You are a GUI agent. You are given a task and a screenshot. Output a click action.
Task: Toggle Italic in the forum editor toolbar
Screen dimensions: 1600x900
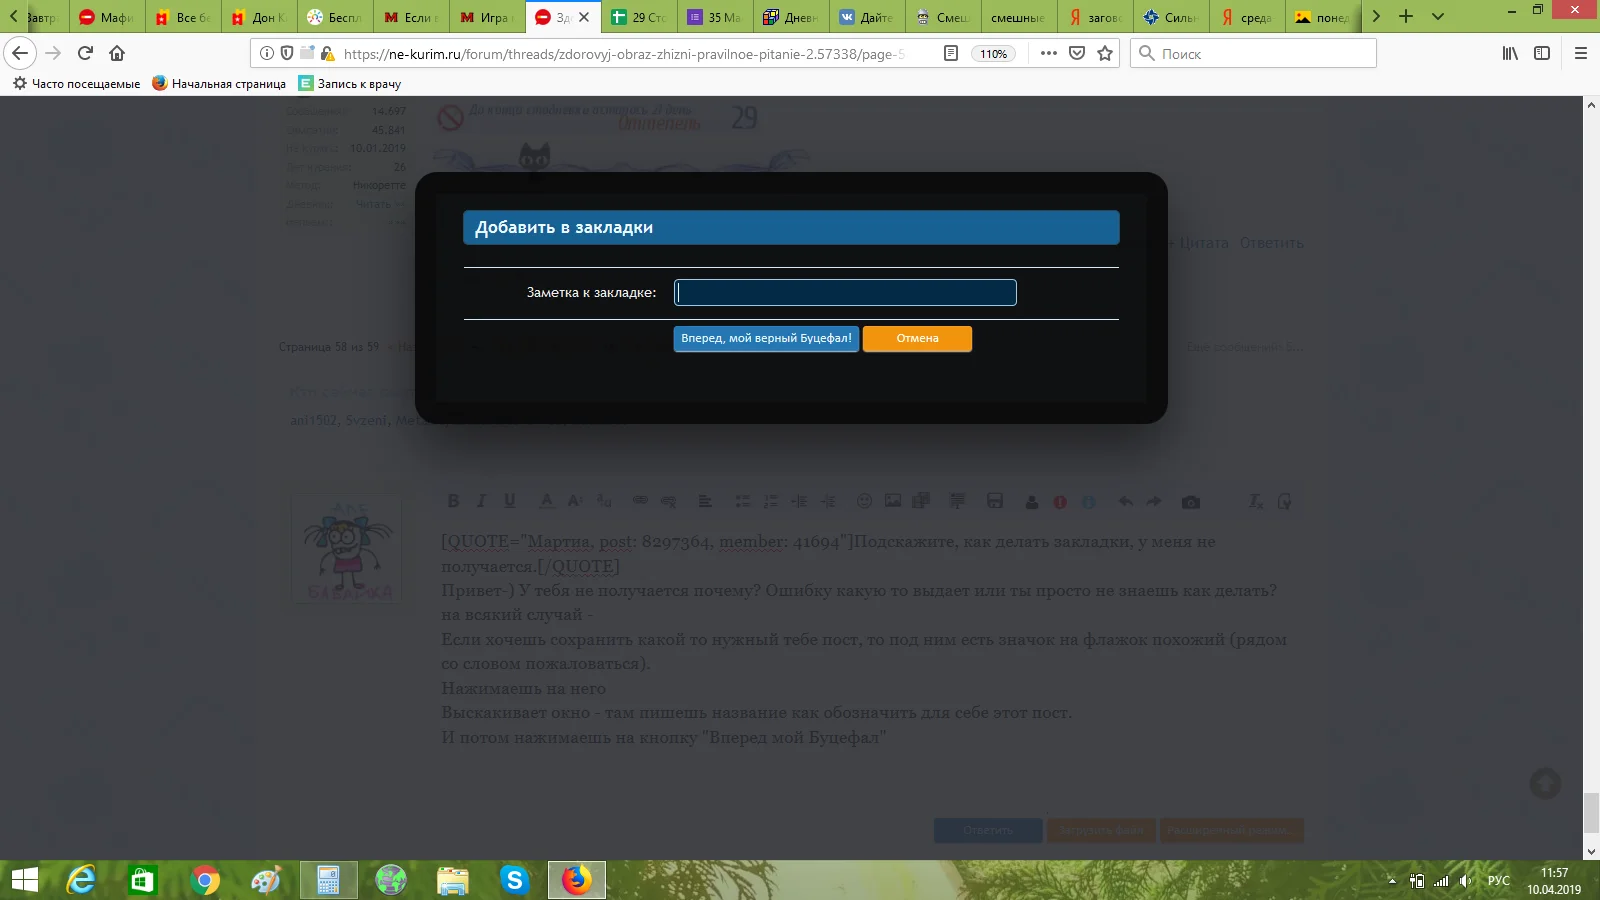pyautogui.click(x=481, y=501)
